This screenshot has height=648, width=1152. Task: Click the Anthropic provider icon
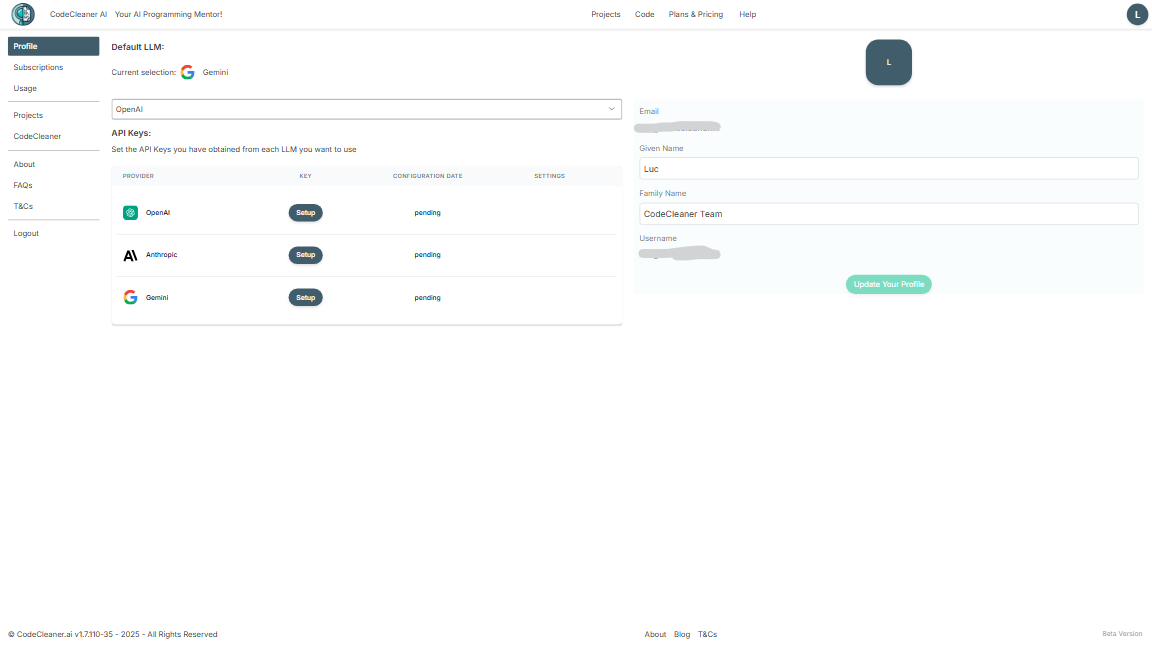pyautogui.click(x=130, y=255)
